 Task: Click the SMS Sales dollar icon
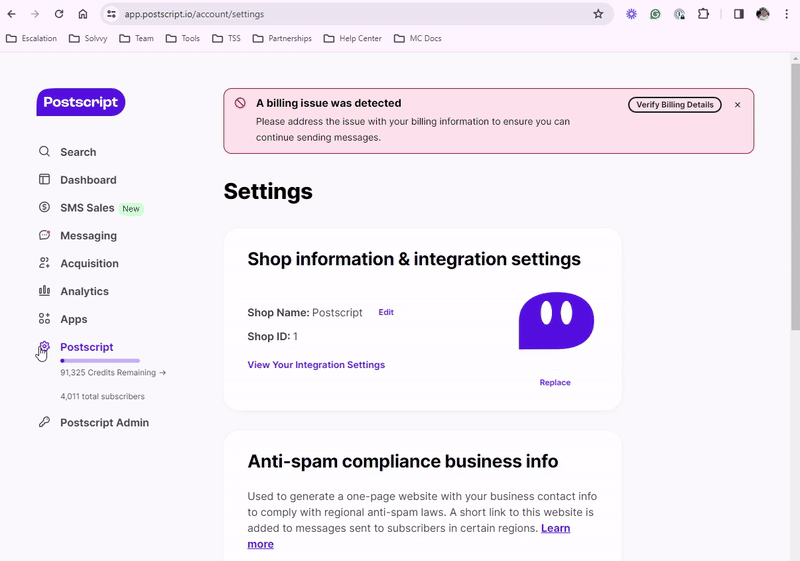(x=44, y=207)
